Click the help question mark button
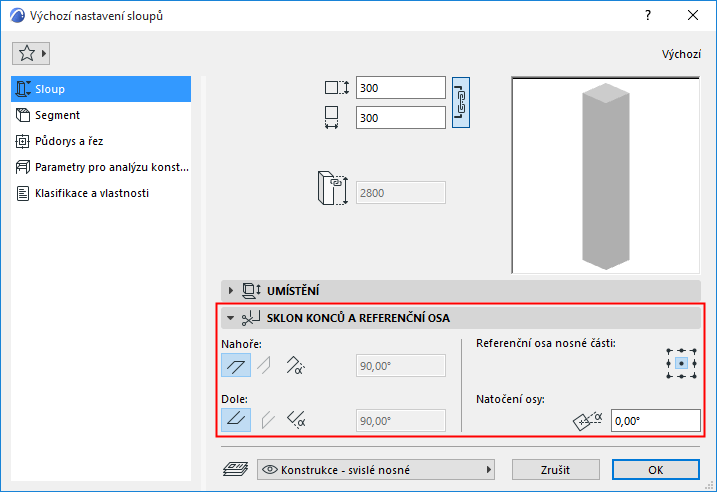717x492 pixels. tap(647, 16)
